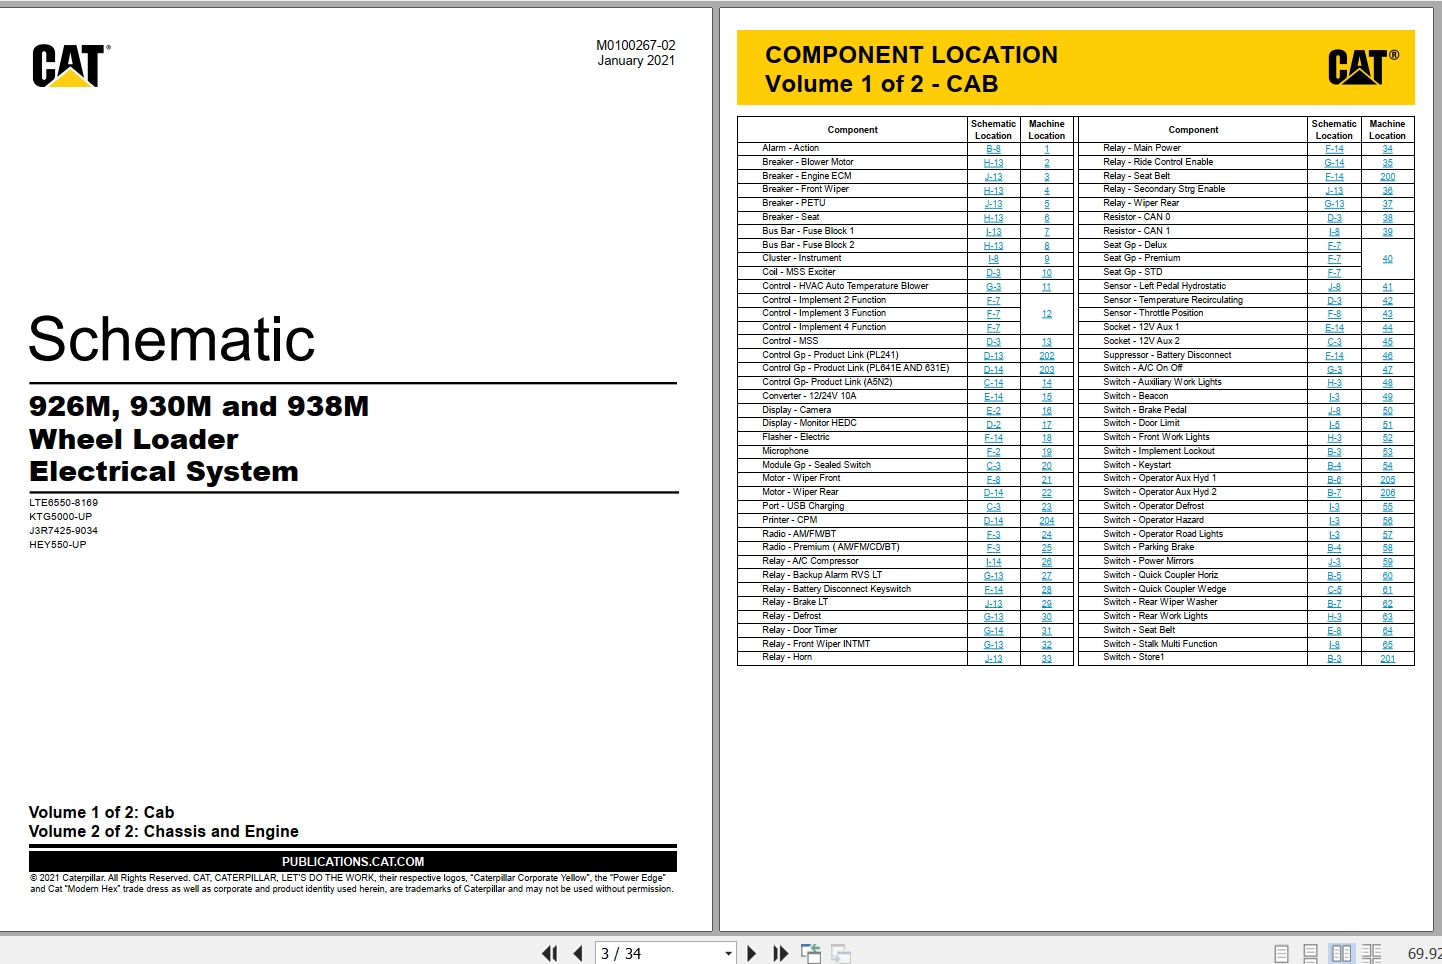Open schematic location for Relay - Main Power
The width and height of the screenshot is (1442, 964).
(x=1334, y=149)
